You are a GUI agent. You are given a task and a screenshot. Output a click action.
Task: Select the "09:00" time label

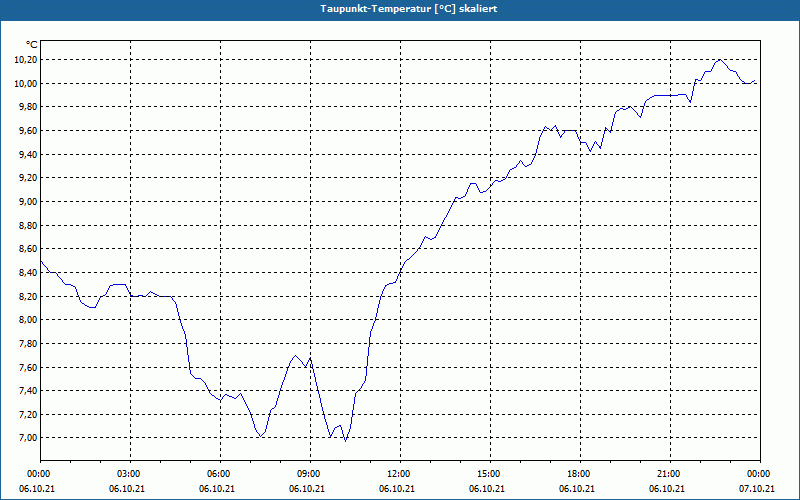coord(307,473)
